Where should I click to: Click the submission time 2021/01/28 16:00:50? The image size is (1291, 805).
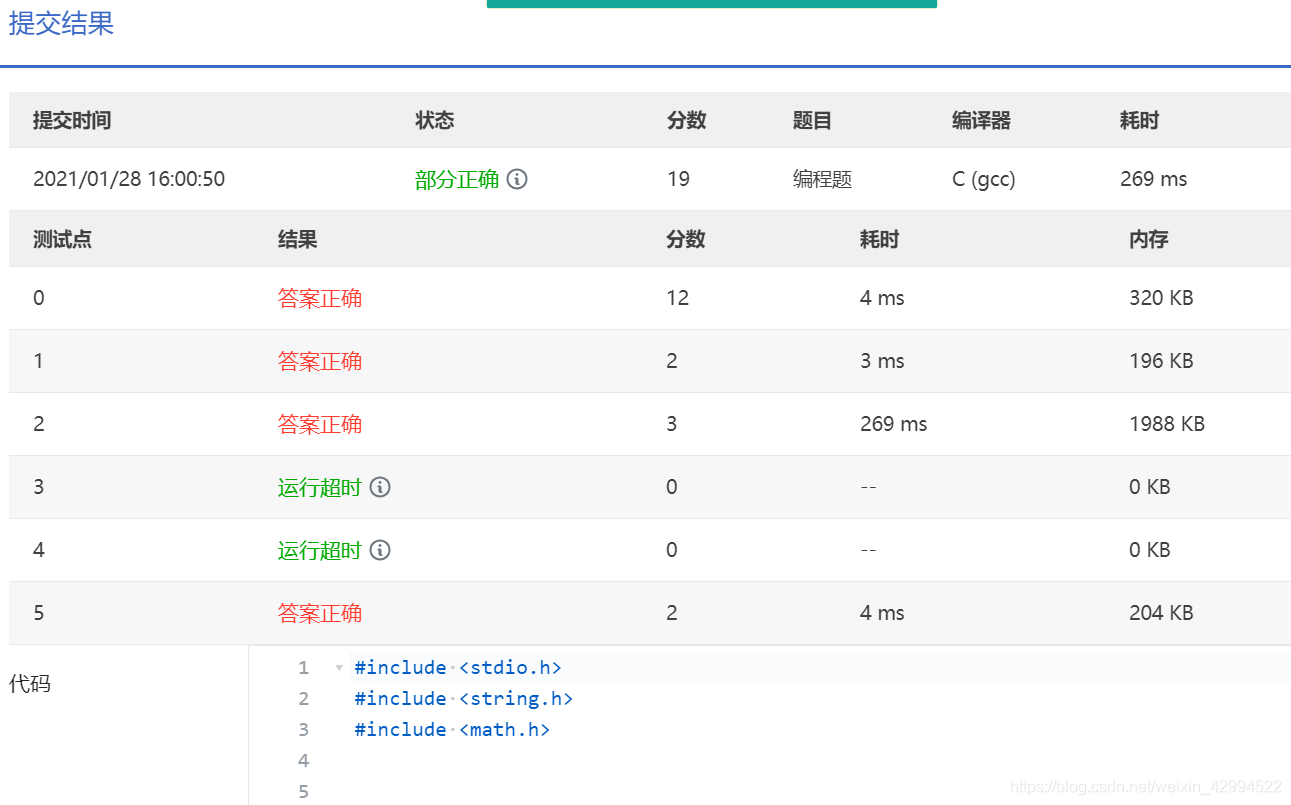click(129, 179)
